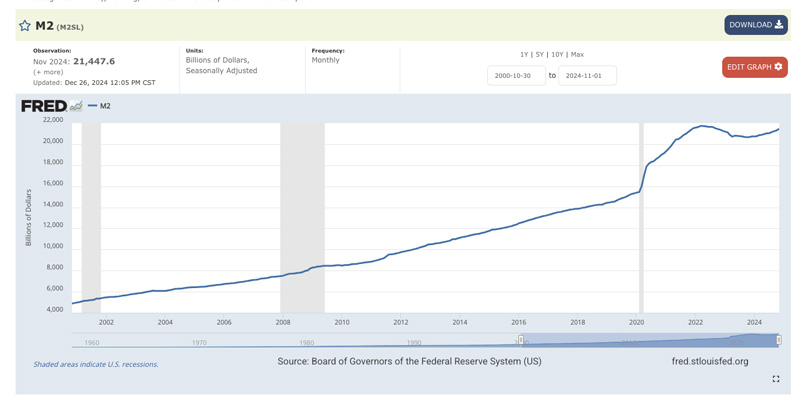Viewport: 800px width, 400px height.
Task: Click the M2 line peak near 2022
Action: 704,126
